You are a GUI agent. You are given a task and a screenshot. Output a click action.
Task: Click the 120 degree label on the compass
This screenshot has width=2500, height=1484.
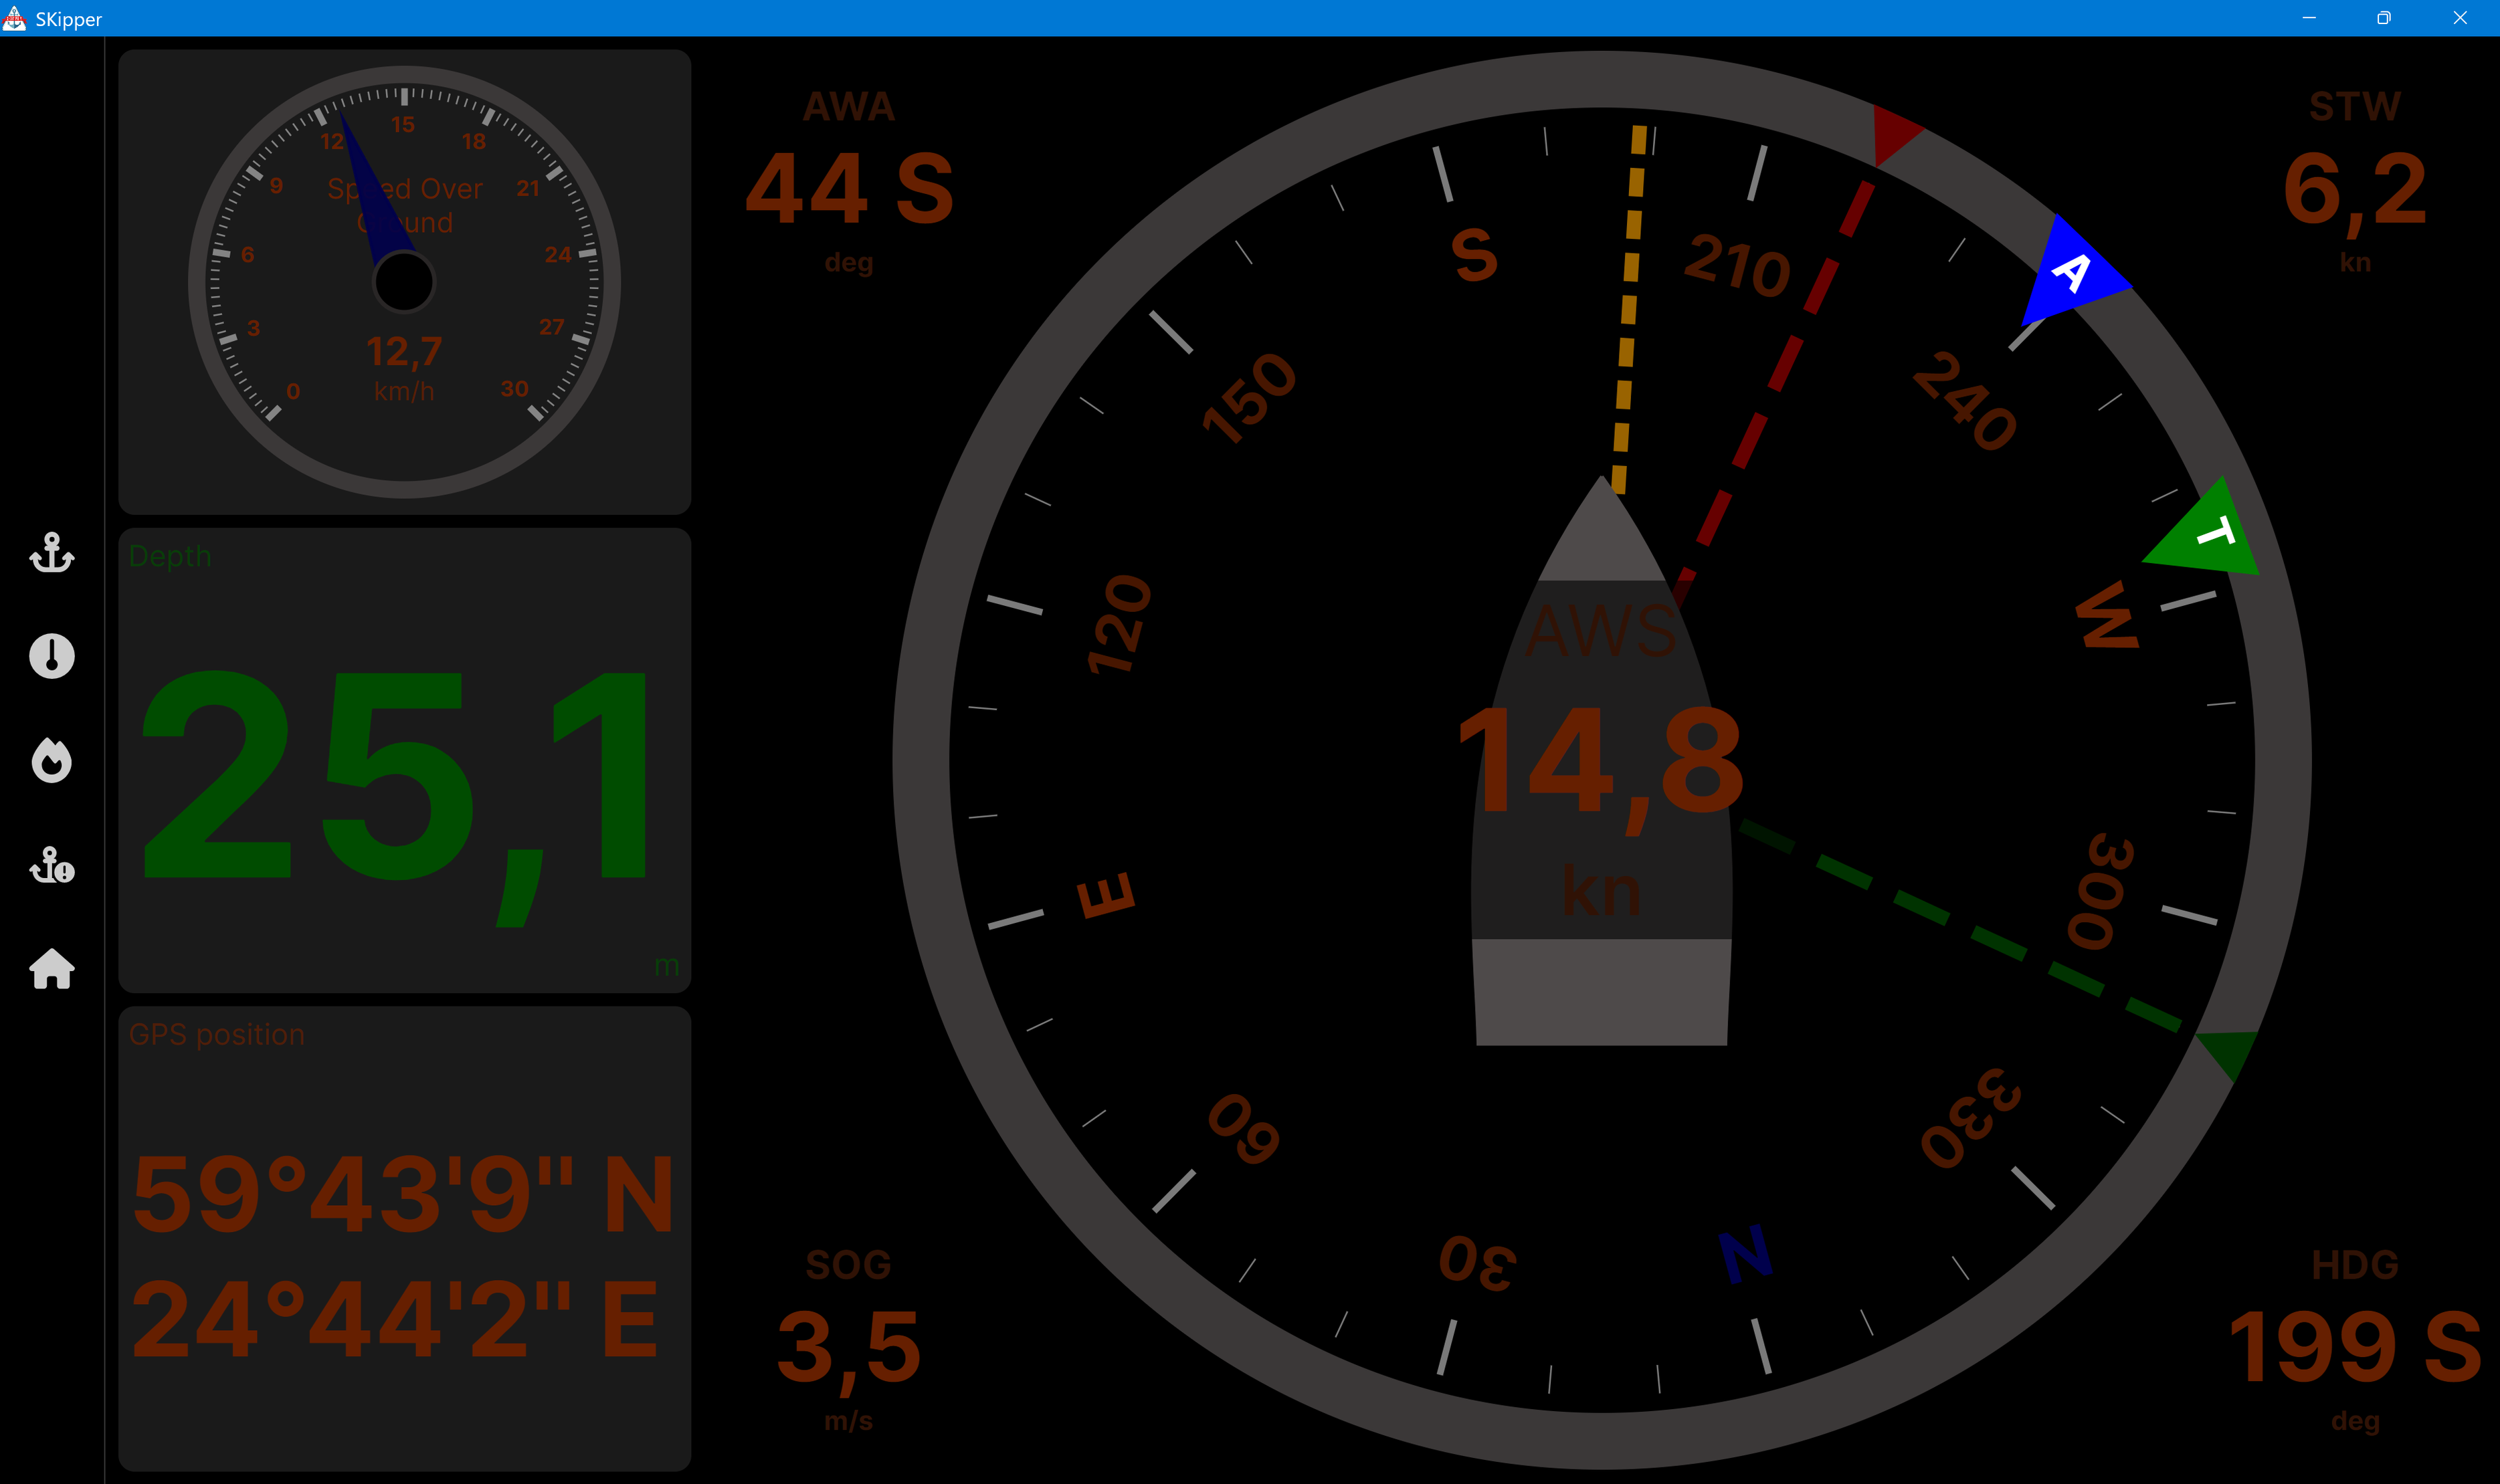pyautogui.click(x=1119, y=624)
